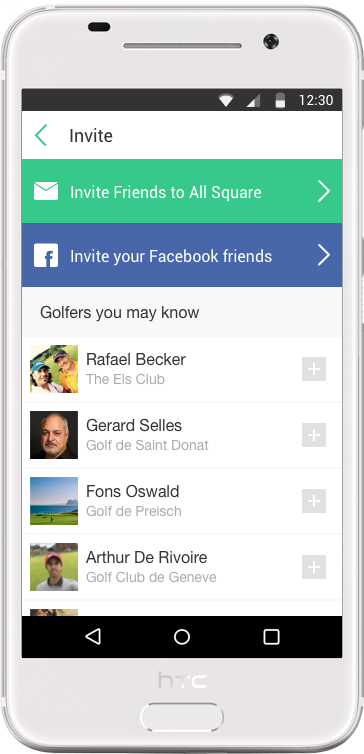Select Invite your Facebook friends

[x=182, y=255]
